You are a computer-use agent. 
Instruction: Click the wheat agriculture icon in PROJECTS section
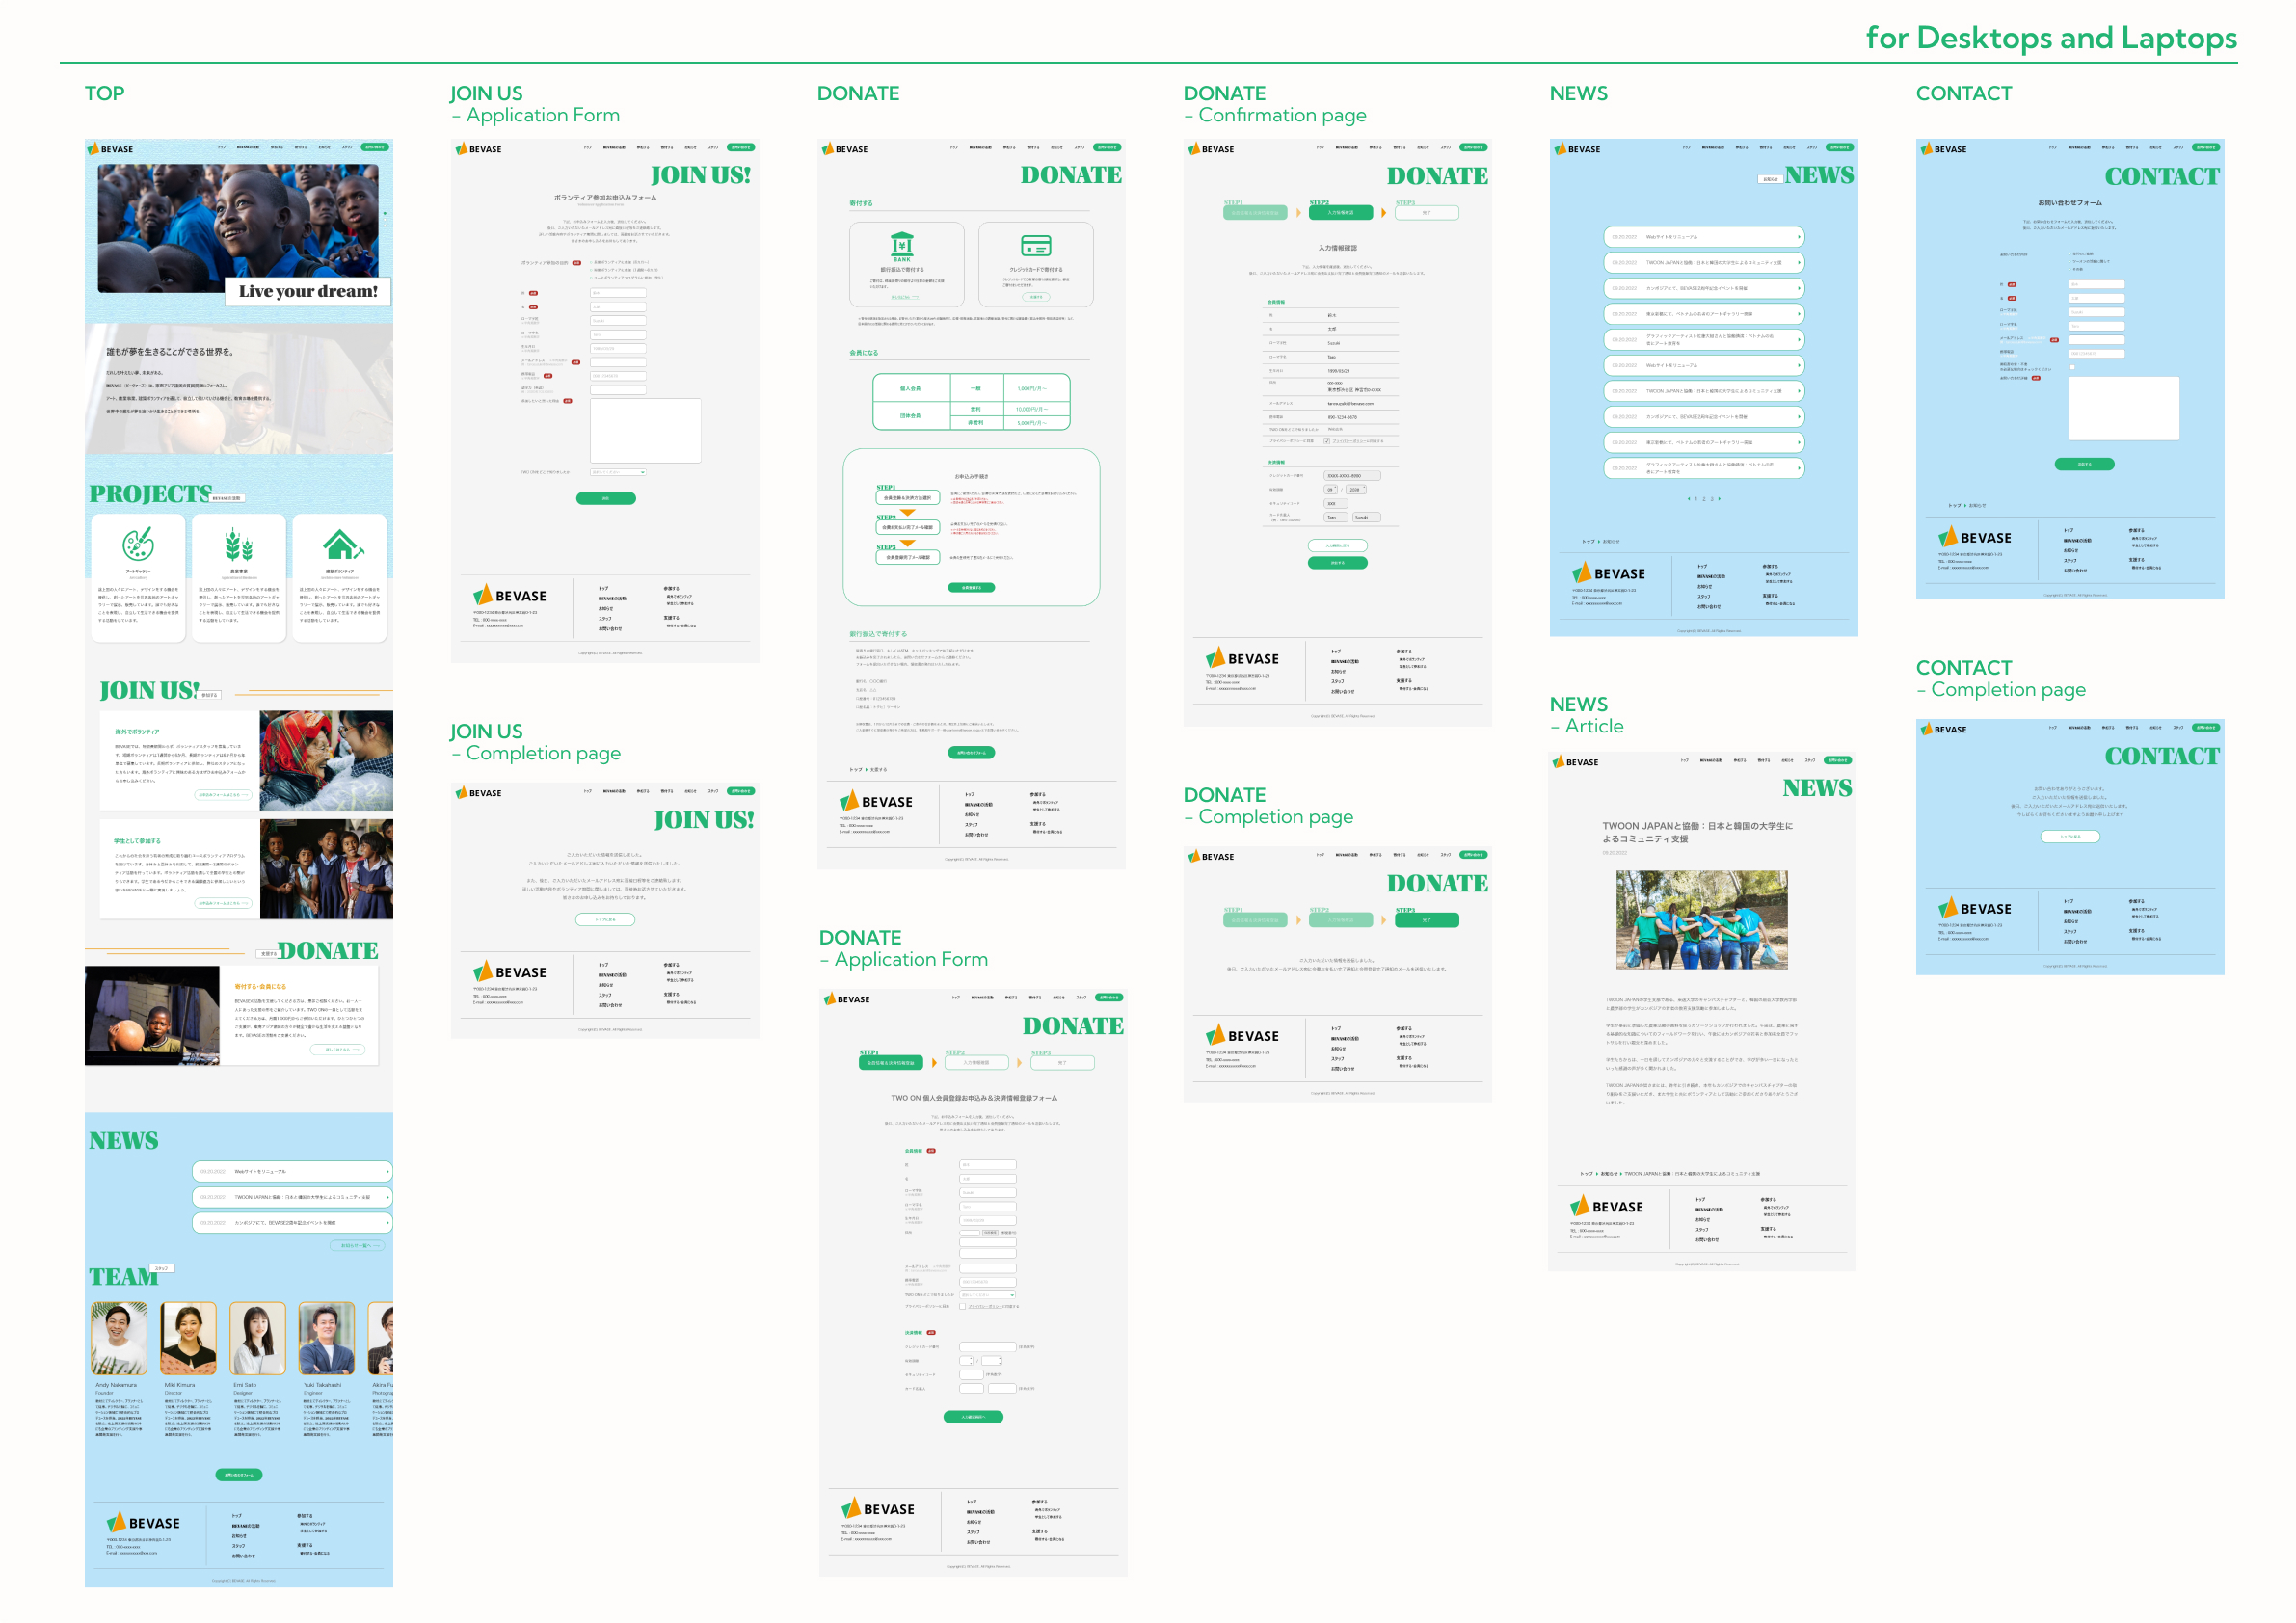coord(239,547)
